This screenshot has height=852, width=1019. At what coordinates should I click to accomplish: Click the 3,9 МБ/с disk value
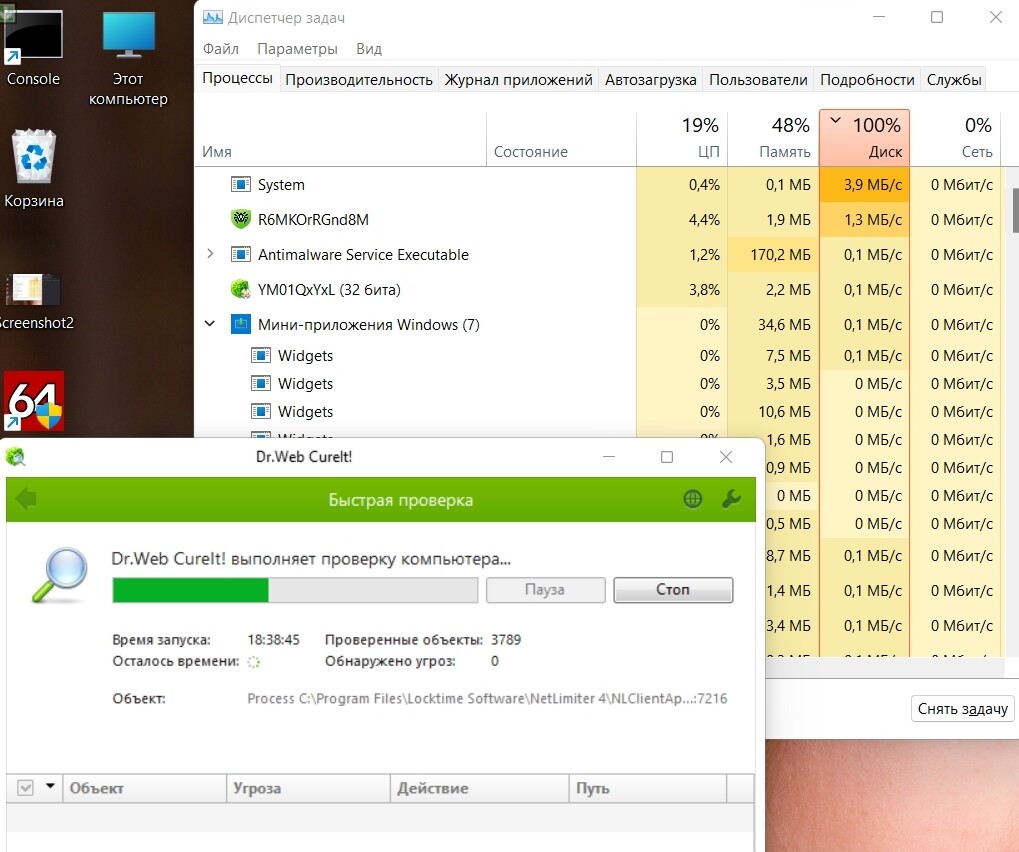(x=872, y=185)
